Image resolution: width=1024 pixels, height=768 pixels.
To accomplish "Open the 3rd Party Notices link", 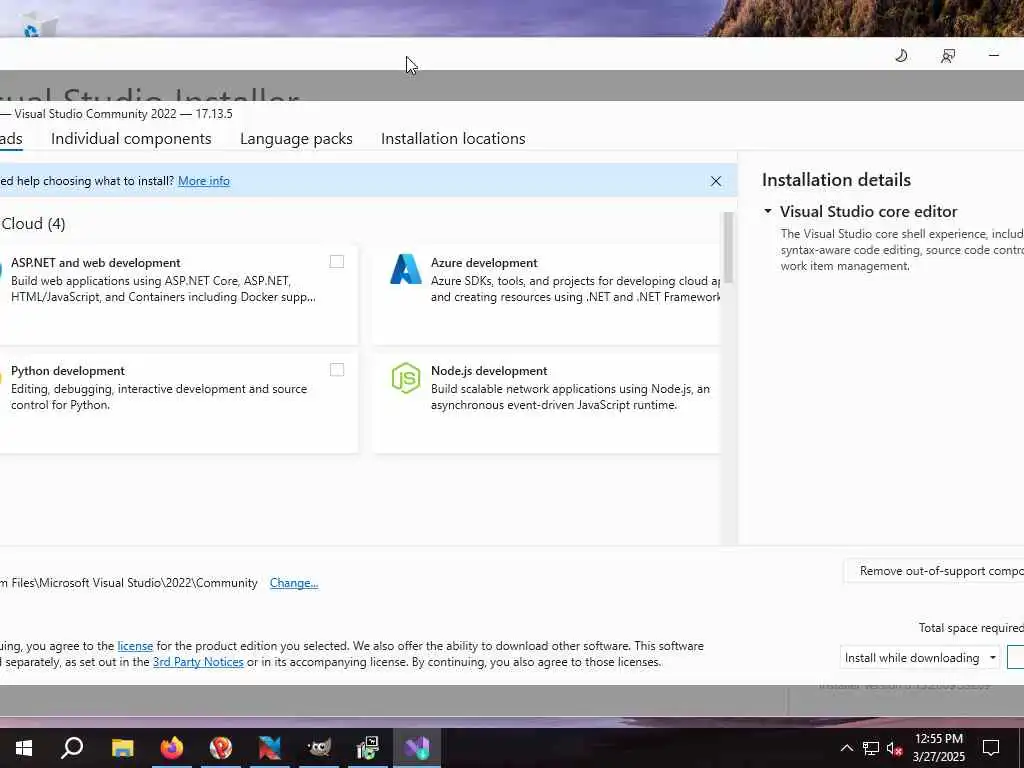I will 198,662.
